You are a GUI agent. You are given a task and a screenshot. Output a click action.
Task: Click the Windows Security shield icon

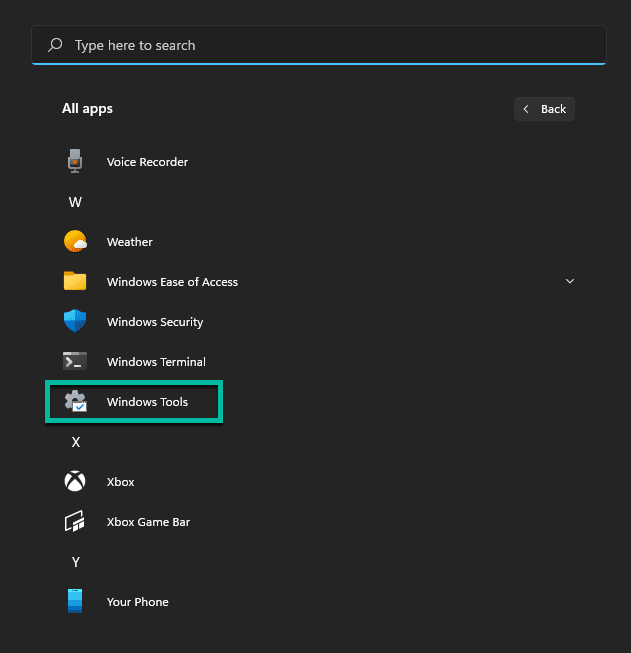(75, 321)
